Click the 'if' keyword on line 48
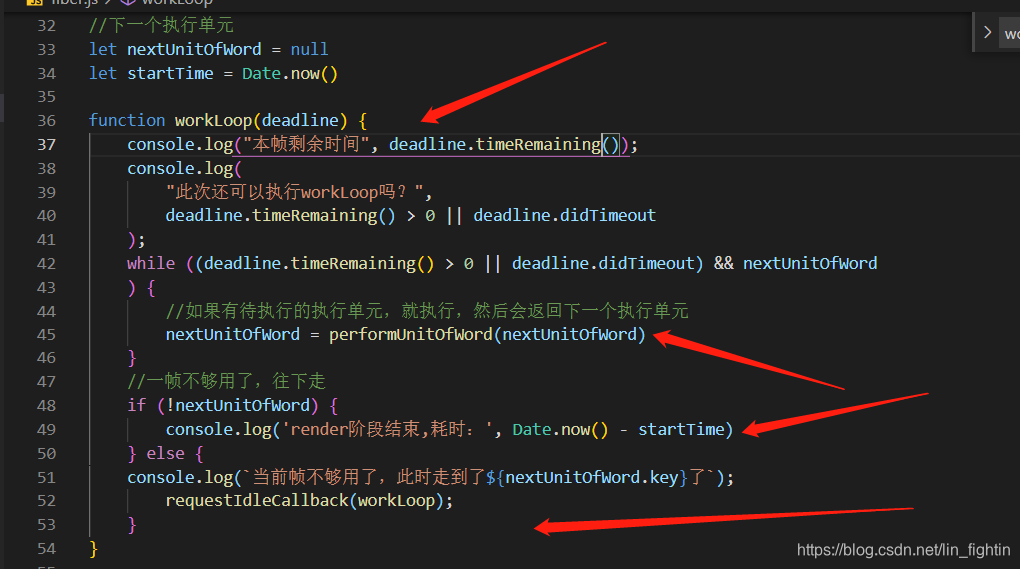The width and height of the screenshot is (1020, 569). coord(137,405)
